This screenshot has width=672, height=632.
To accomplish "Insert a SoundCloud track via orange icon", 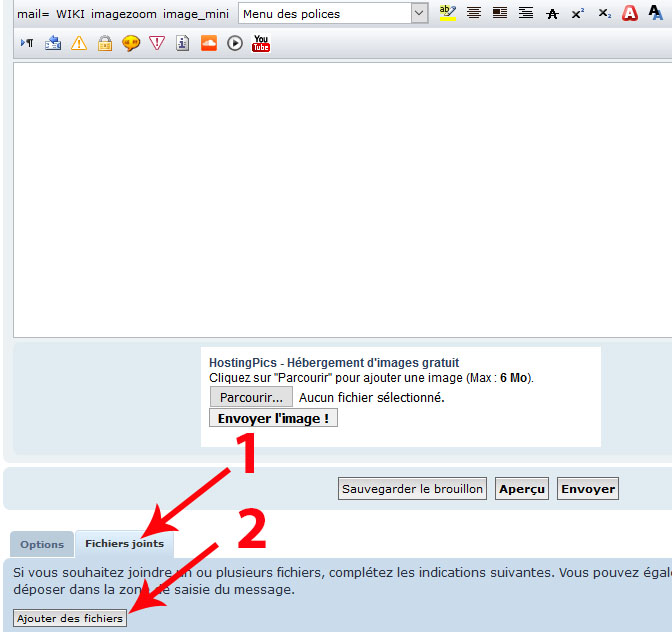I will tap(209, 44).
